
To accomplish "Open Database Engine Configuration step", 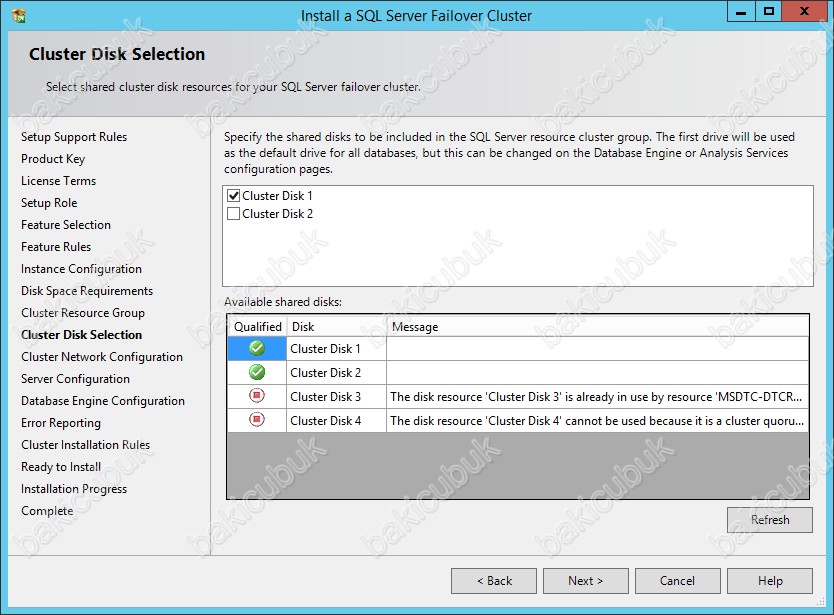I will pos(103,401).
